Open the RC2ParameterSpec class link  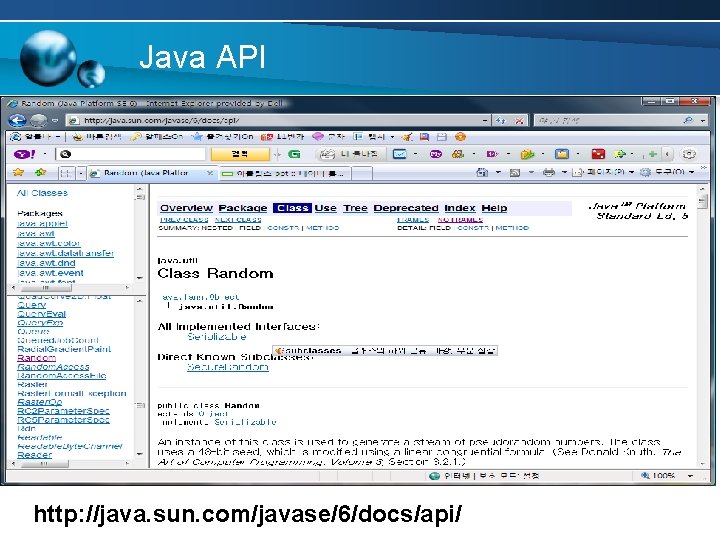(x=63, y=411)
